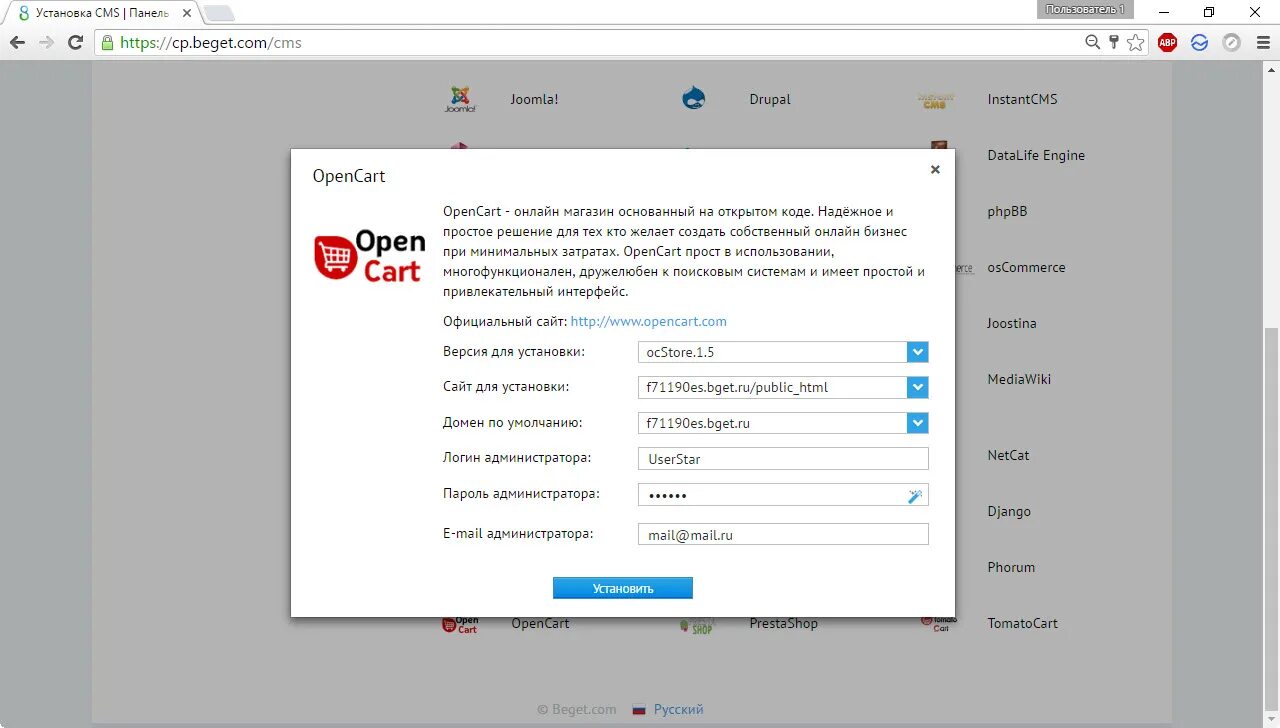Click the TomatoCart logo icon
The image size is (1280, 728).
click(937, 622)
